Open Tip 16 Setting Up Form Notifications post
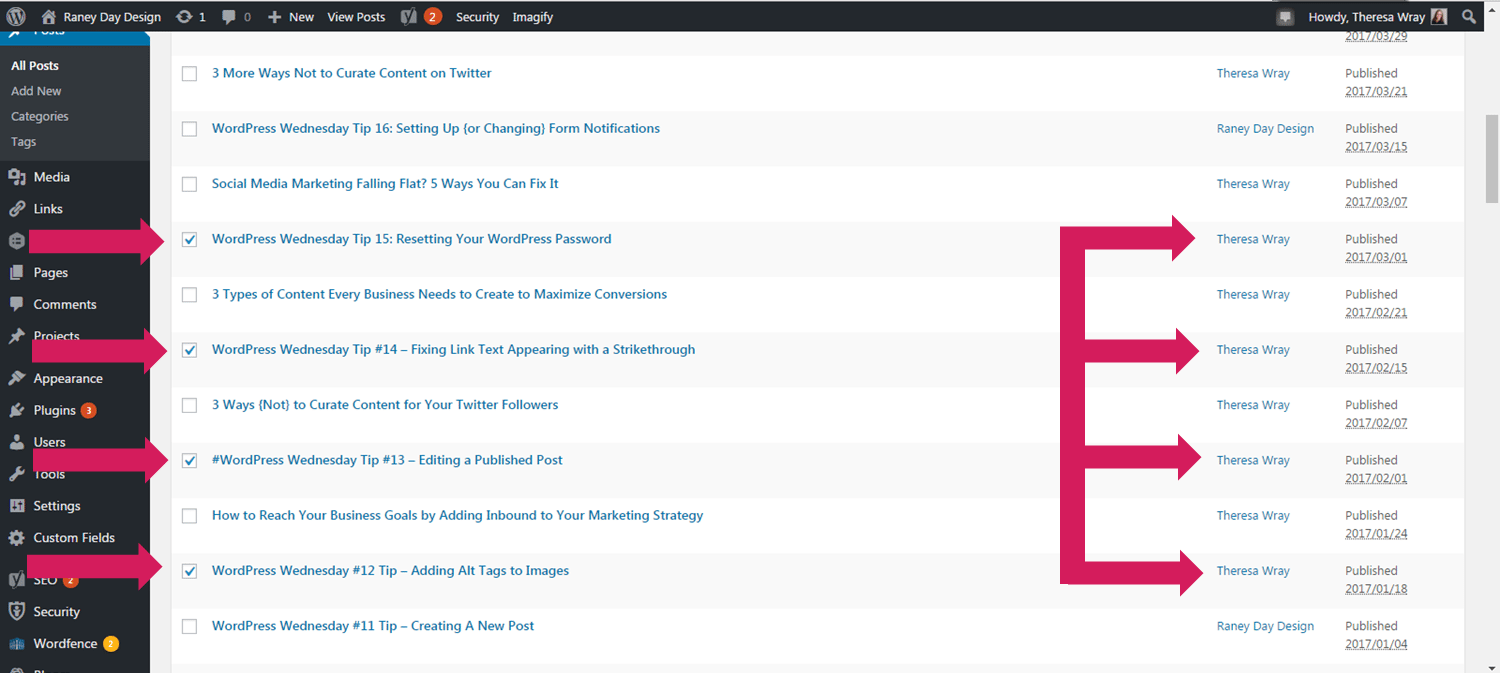This screenshot has width=1500, height=673. (x=436, y=128)
